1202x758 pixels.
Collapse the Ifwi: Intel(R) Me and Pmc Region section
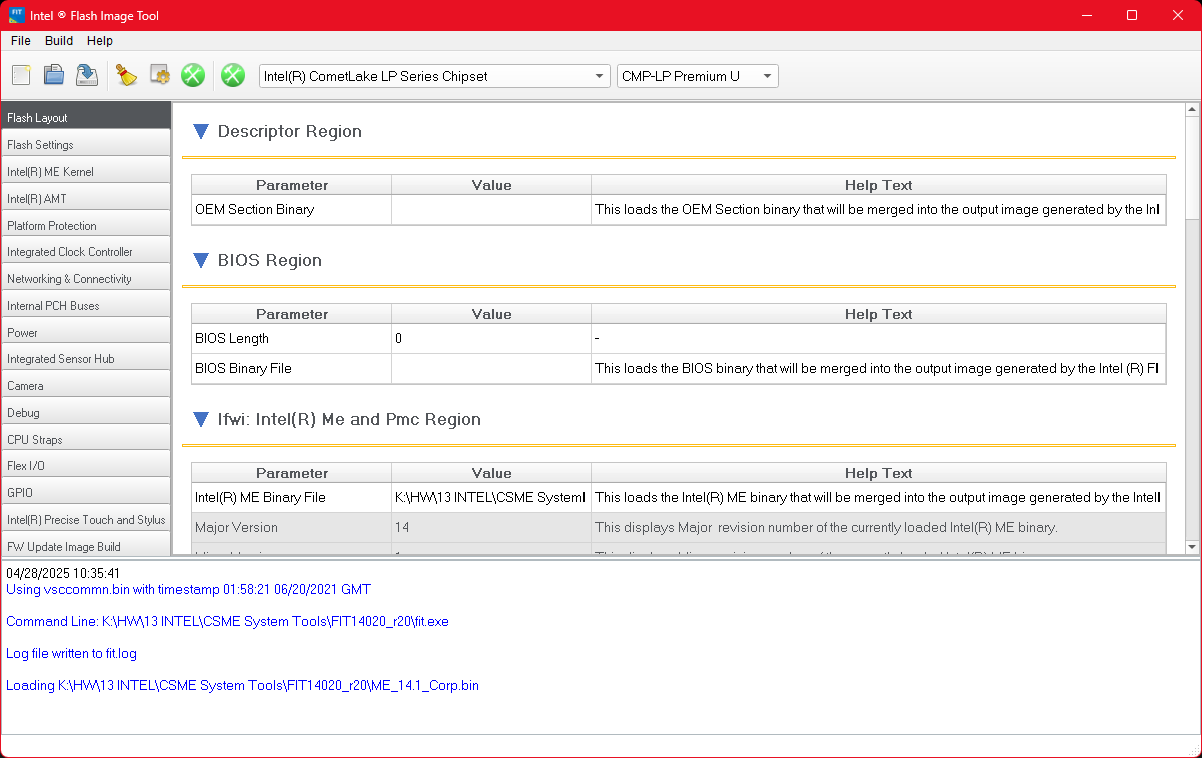point(201,419)
